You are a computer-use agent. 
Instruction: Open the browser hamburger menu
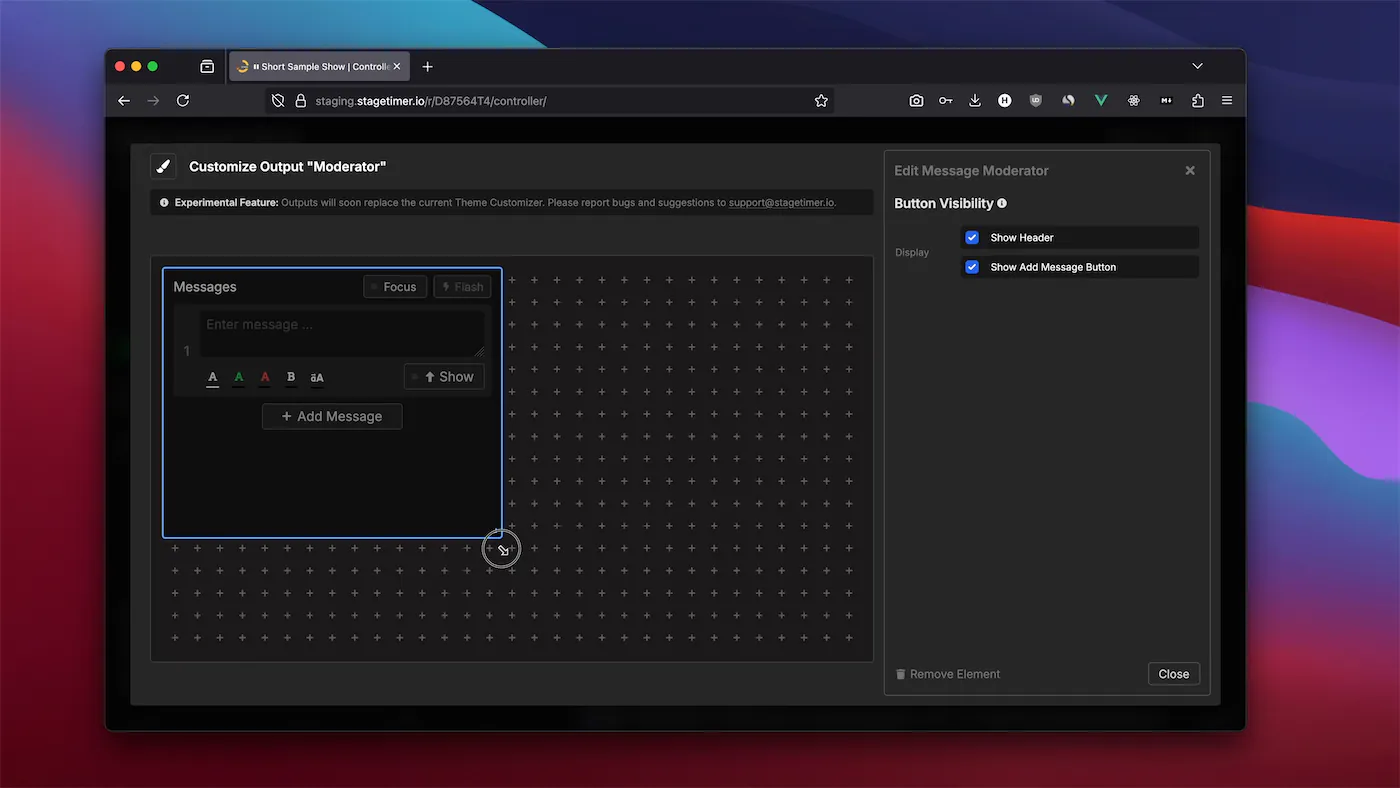pos(1227,100)
